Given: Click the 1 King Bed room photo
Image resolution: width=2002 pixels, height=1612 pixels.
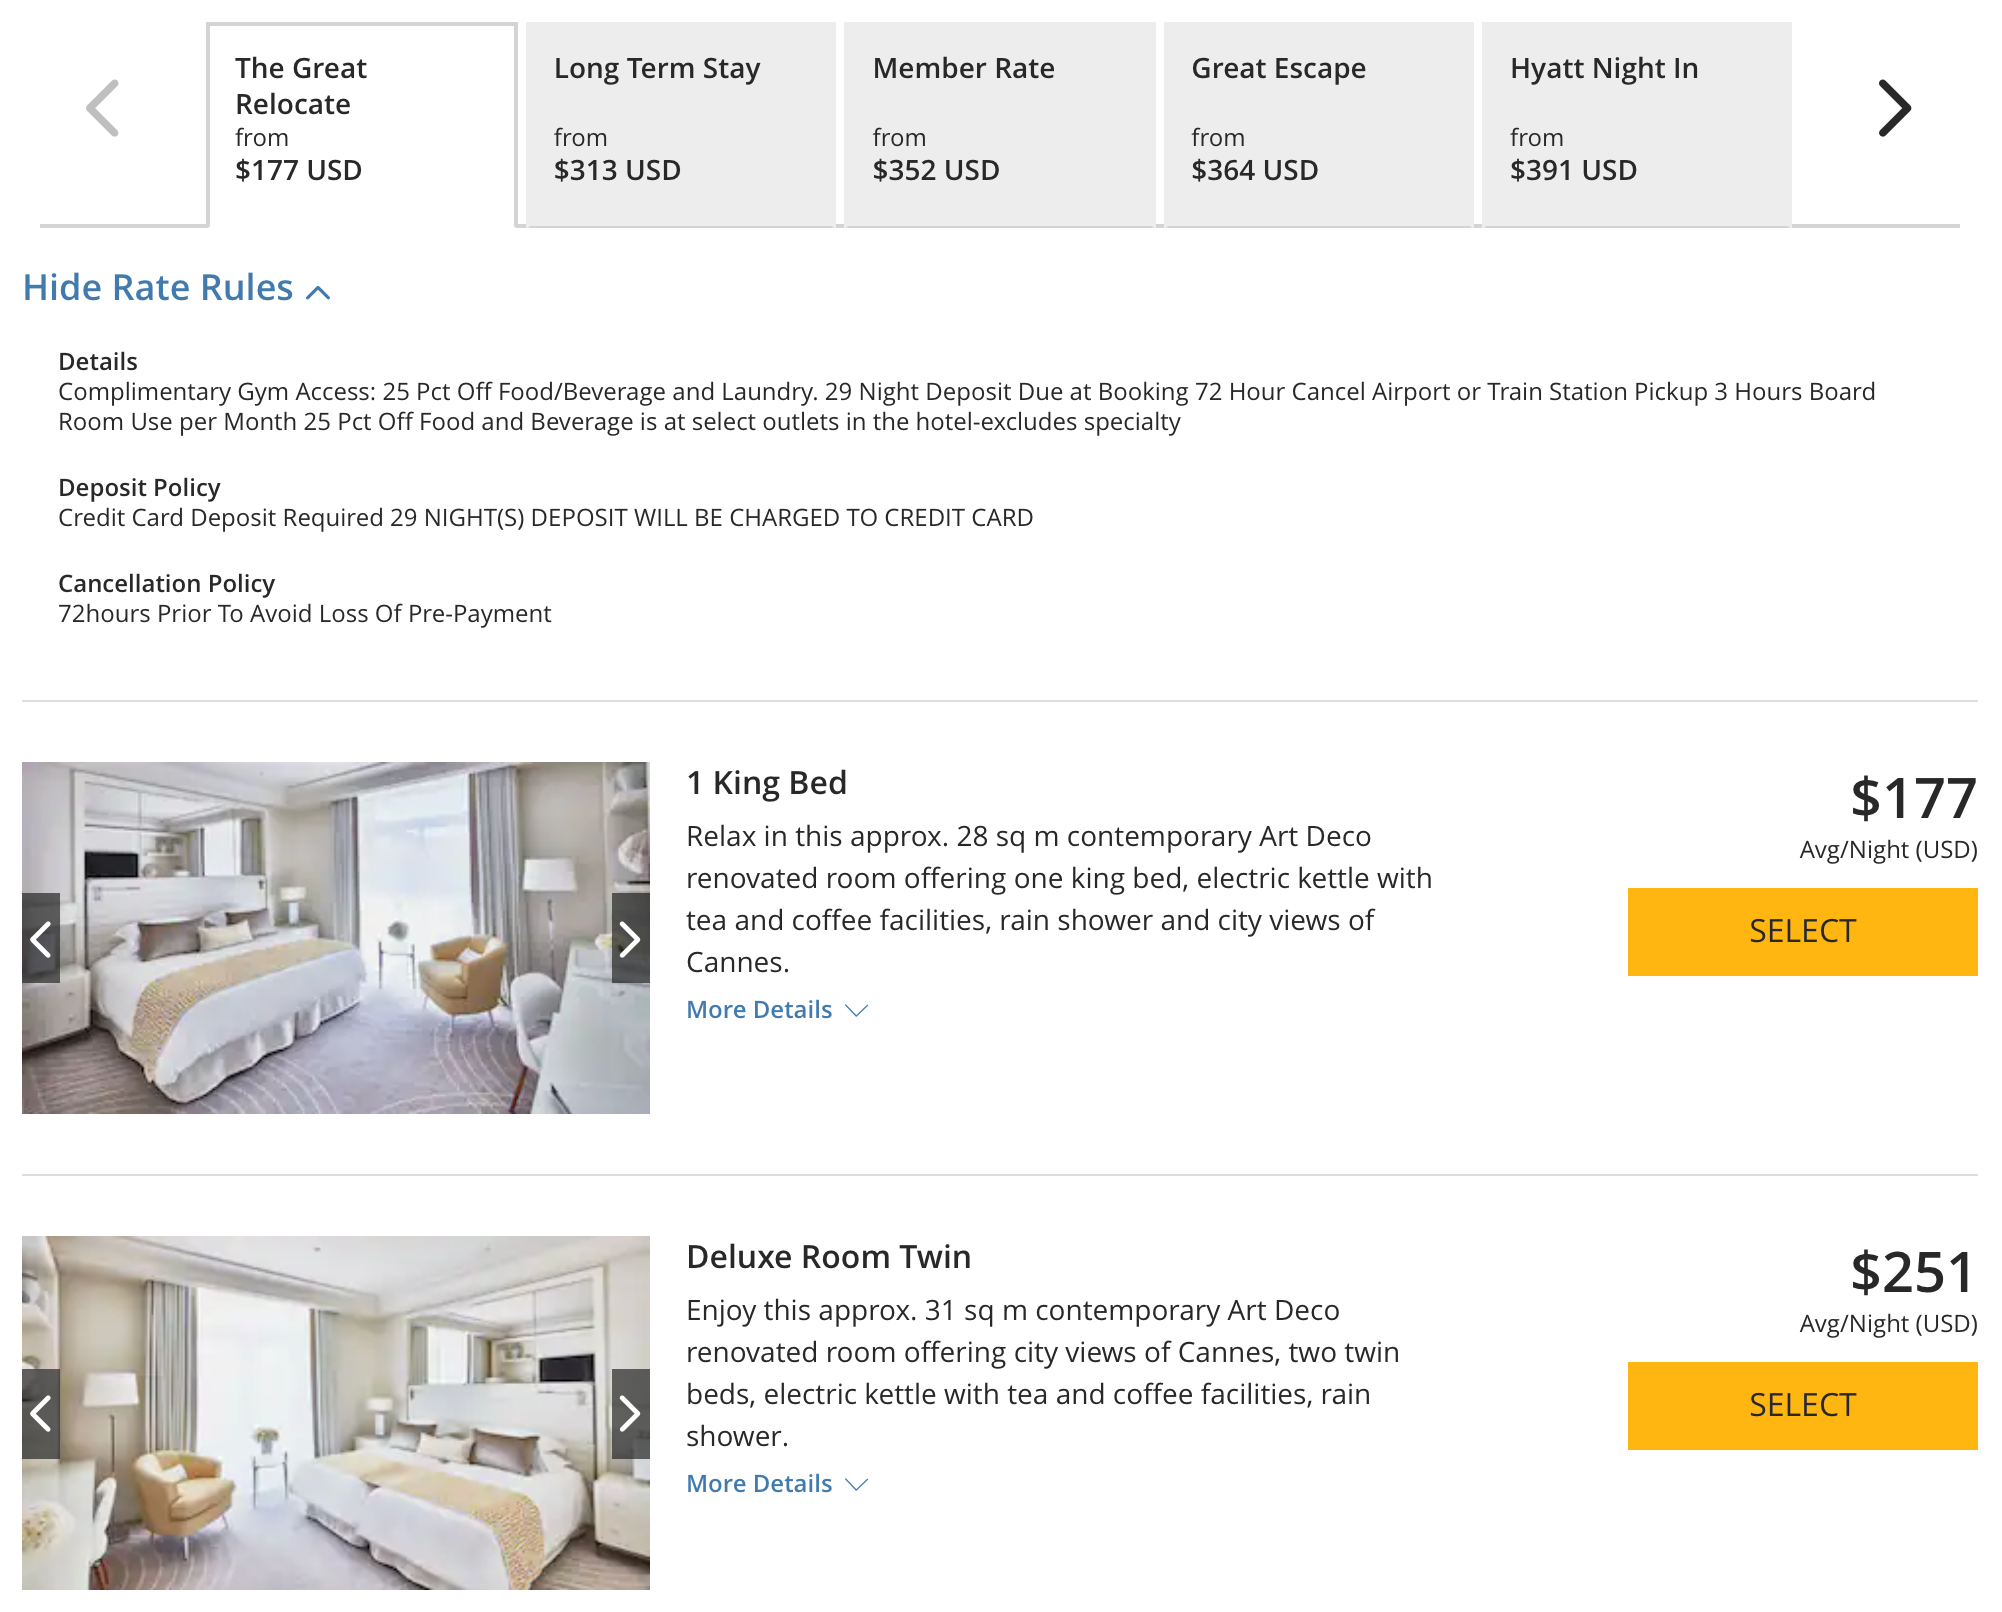Looking at the screenshot, I should (336, 938).
